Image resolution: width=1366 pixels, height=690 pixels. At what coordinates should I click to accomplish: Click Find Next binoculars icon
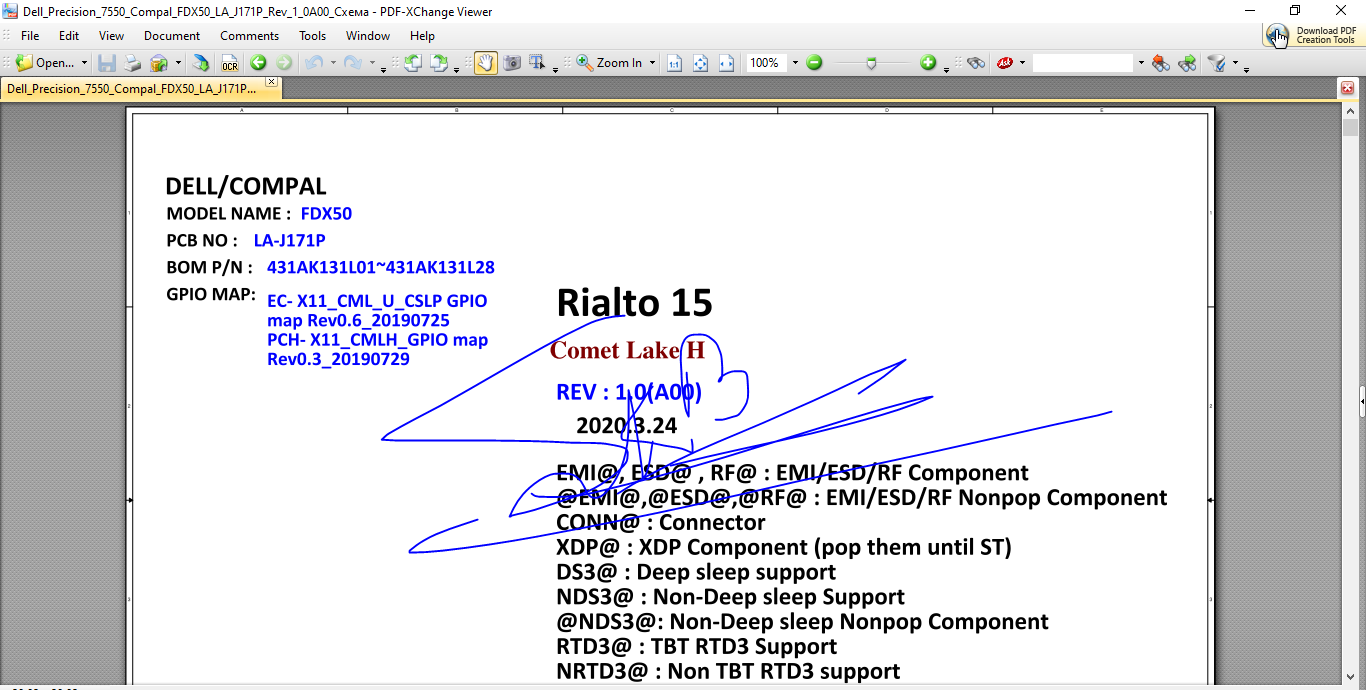(x=1187, y=63)
